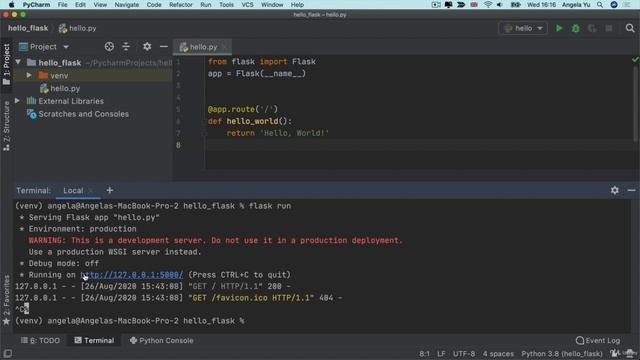Click the terminal prompt line at the bottom
This screenshot has width=640, height=360.
[129, 321]
